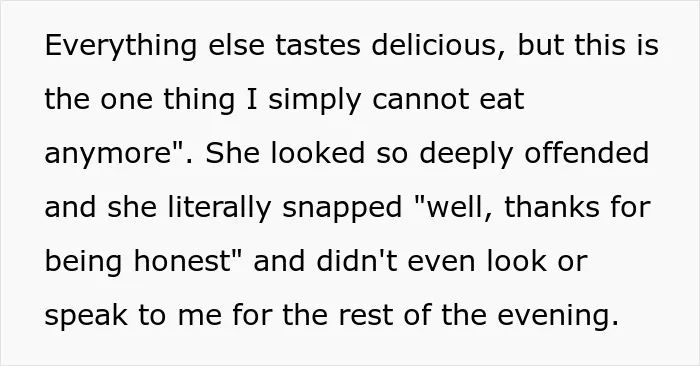The width and height of the screenshot is (700, 366).
Task: Select the word "offended"
Action: point(586,153)
